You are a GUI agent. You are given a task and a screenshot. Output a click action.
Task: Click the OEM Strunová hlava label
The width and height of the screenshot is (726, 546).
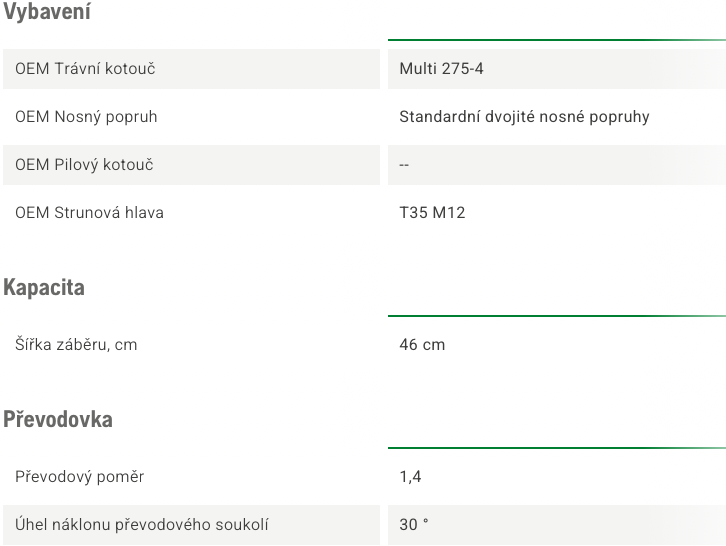pyautogui.click(x=89, y=213)
